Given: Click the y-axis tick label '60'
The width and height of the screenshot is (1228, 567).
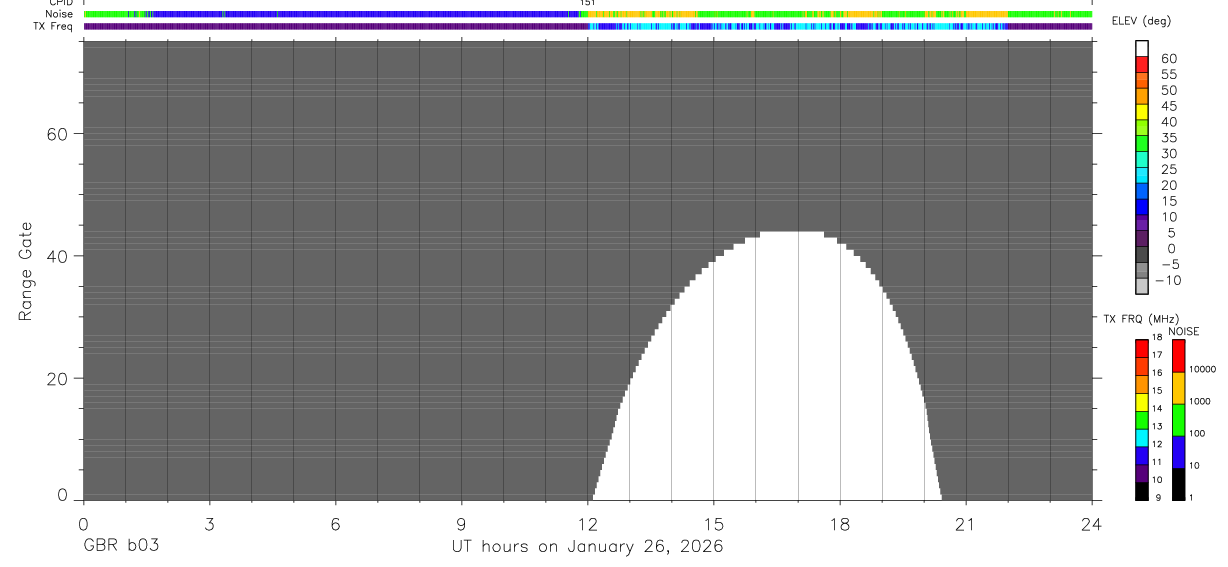Looking at the screenshot, I should [x=58, y=134].
